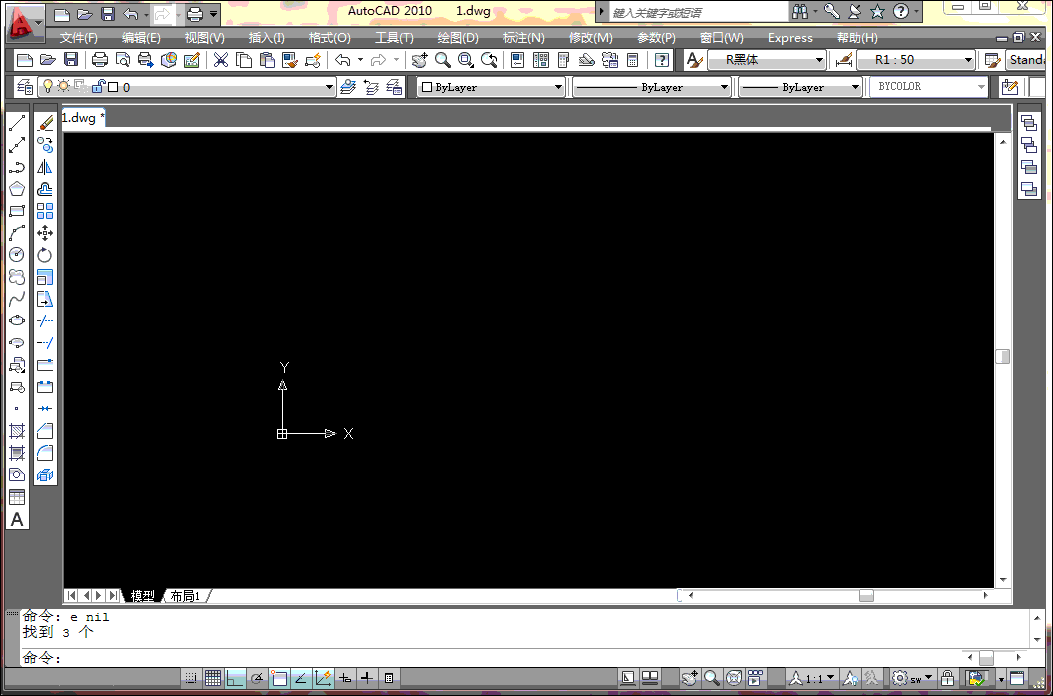Open the Express menu

tap(790, 38)
